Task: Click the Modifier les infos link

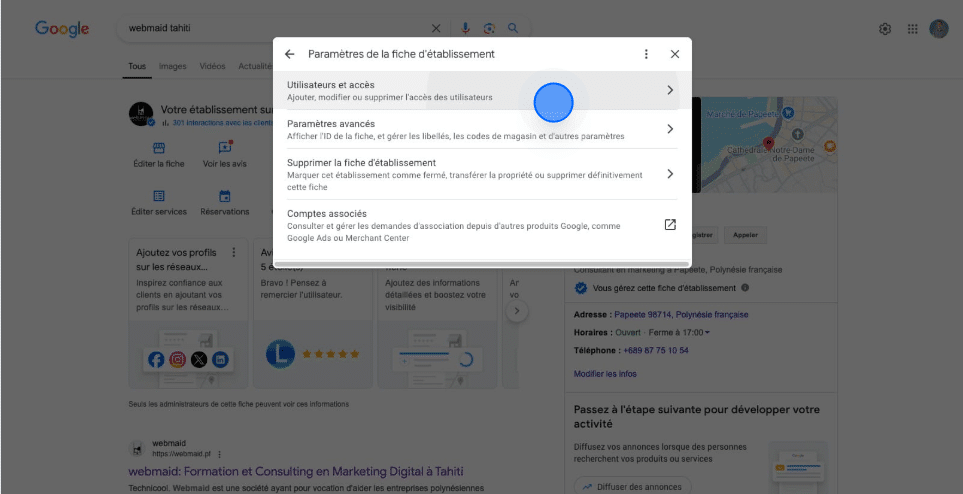Action: point(605,374)
